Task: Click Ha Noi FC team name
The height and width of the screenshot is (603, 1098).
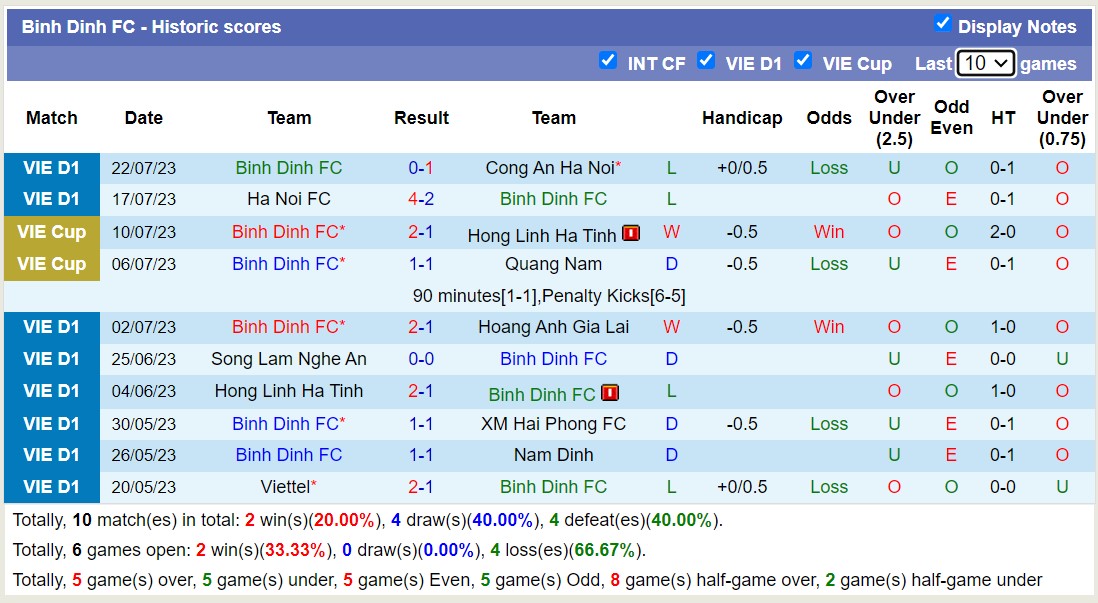Action: point(288,199)
